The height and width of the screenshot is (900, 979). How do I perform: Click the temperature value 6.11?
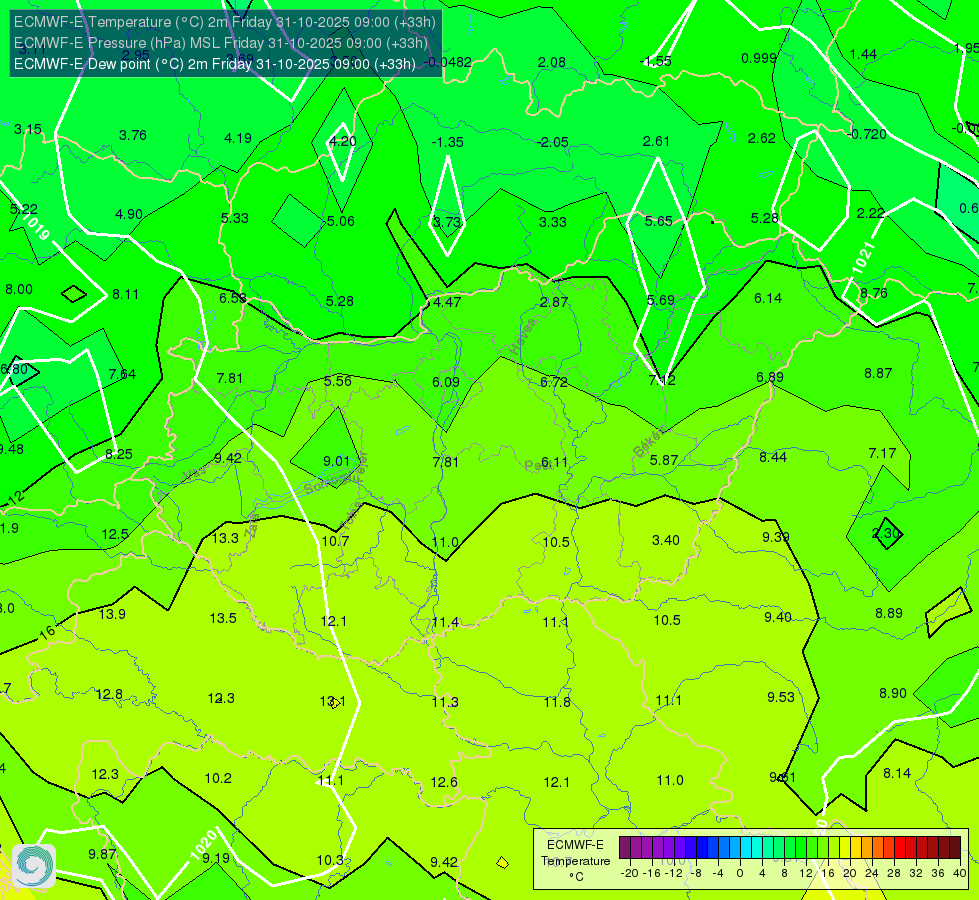tap(554, 462)
